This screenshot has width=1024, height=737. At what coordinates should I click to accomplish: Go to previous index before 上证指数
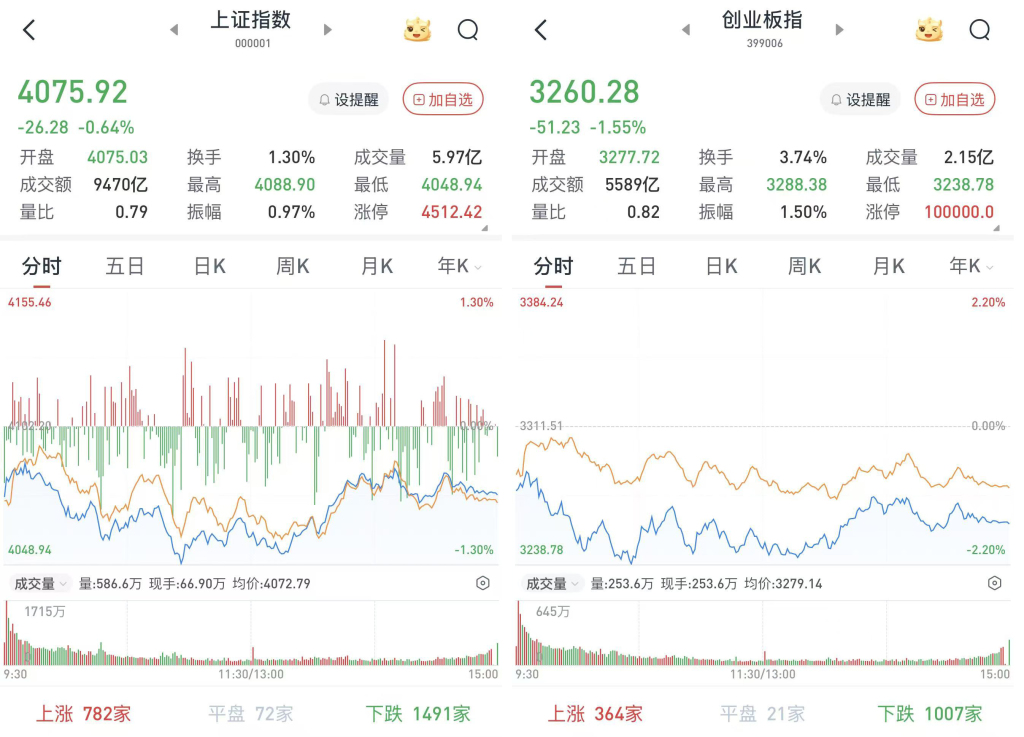point(174,30)
